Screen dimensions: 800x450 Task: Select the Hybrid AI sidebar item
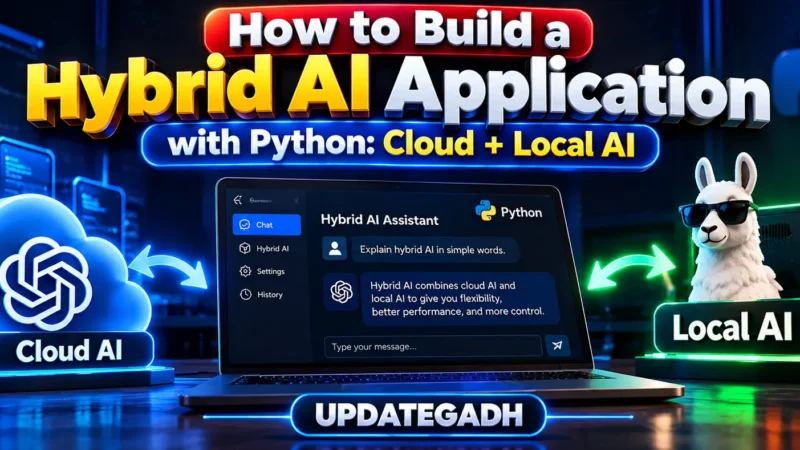click(x=265, y=248)
